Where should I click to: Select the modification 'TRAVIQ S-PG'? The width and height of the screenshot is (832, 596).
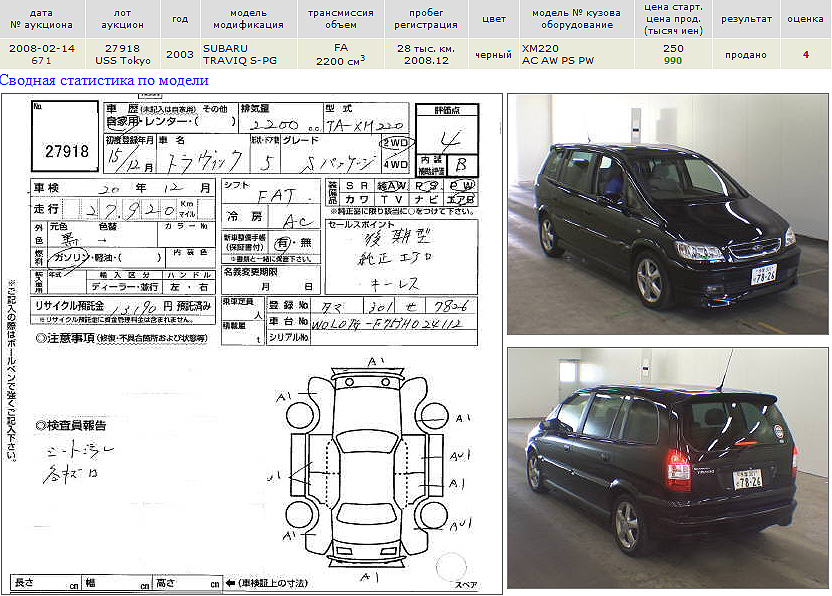240,61
